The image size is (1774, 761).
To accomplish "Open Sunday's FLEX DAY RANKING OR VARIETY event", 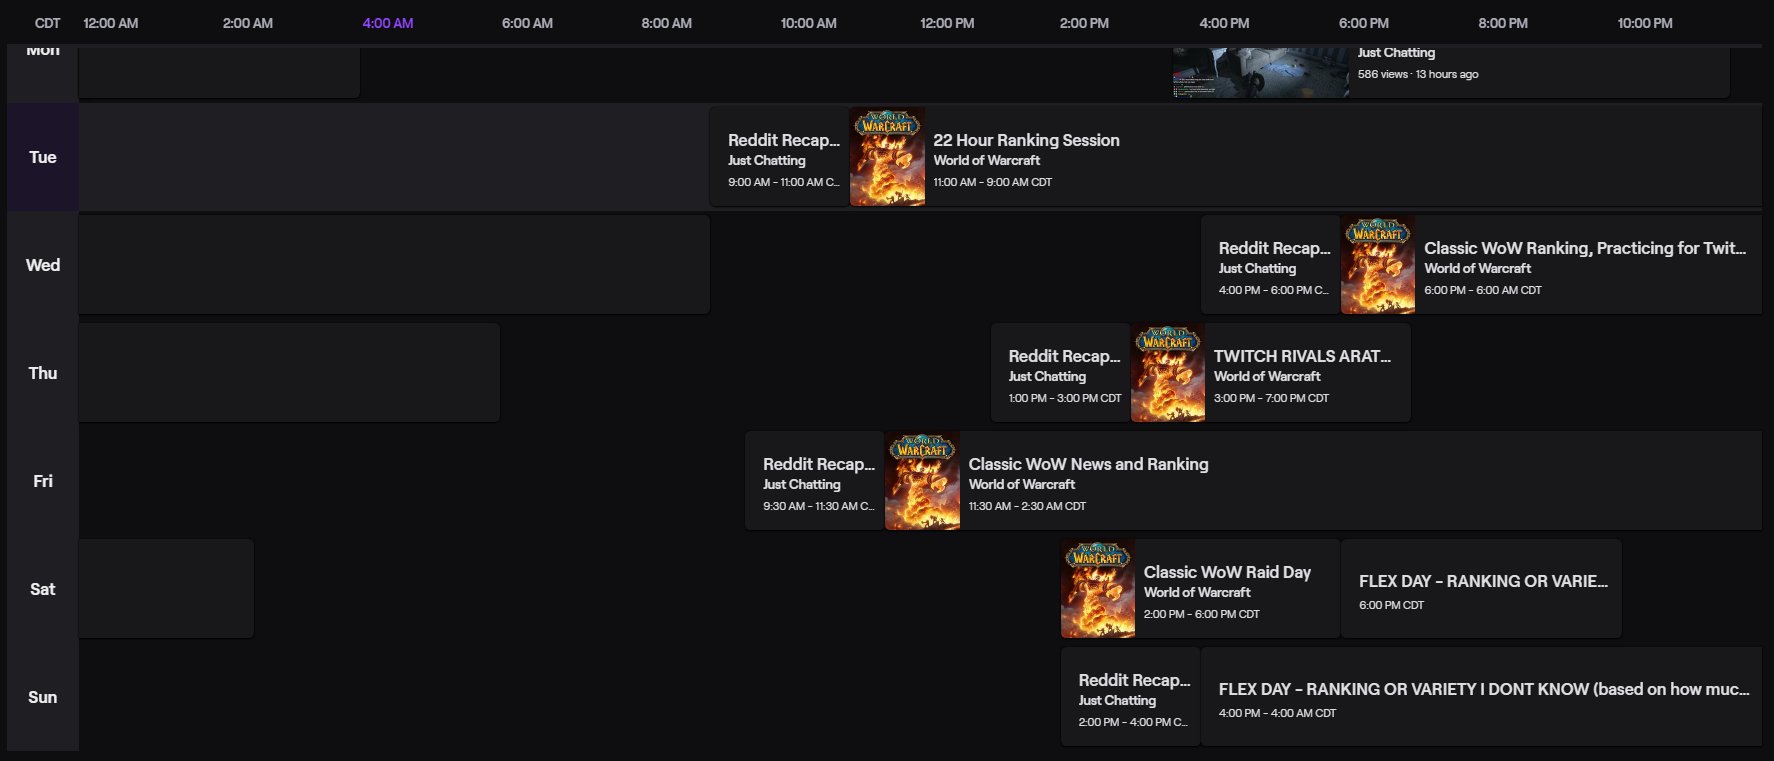I will click(1481, 697).
